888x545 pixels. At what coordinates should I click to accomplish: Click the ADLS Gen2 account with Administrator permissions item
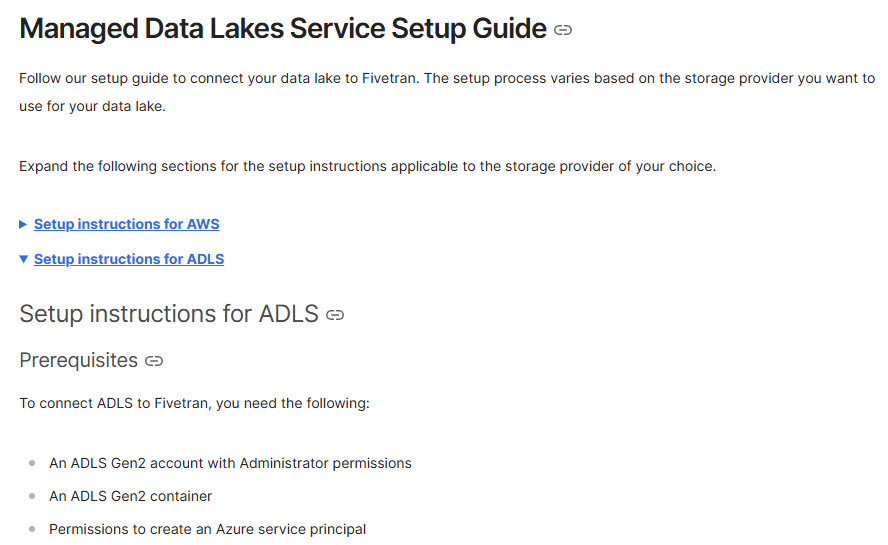[x=230, y=463]
